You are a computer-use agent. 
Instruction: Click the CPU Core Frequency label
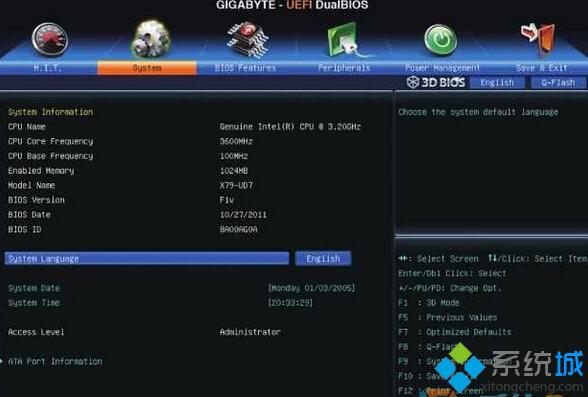click(x=50, y=141)
